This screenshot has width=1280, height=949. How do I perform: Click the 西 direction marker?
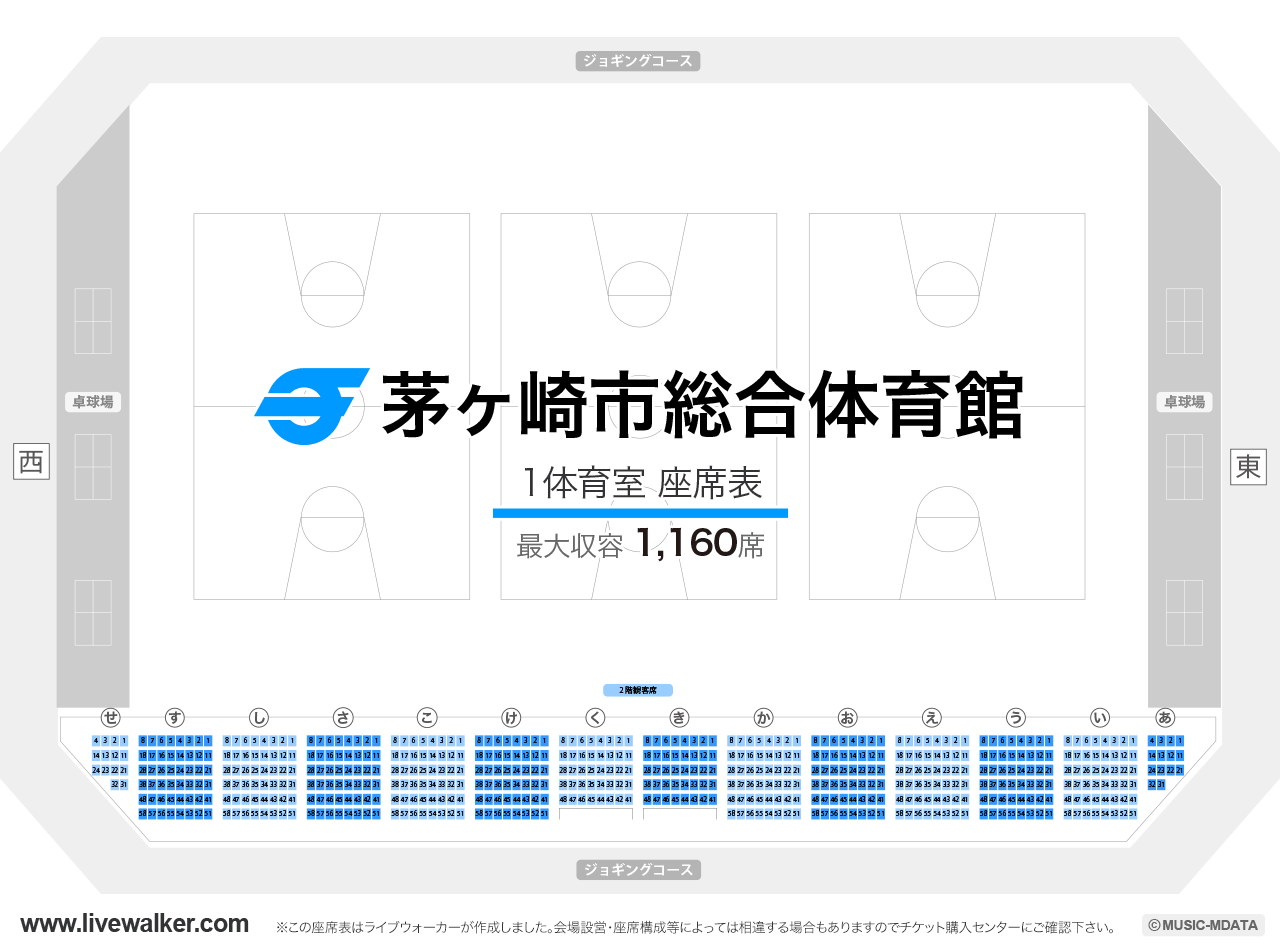(31, 462)
